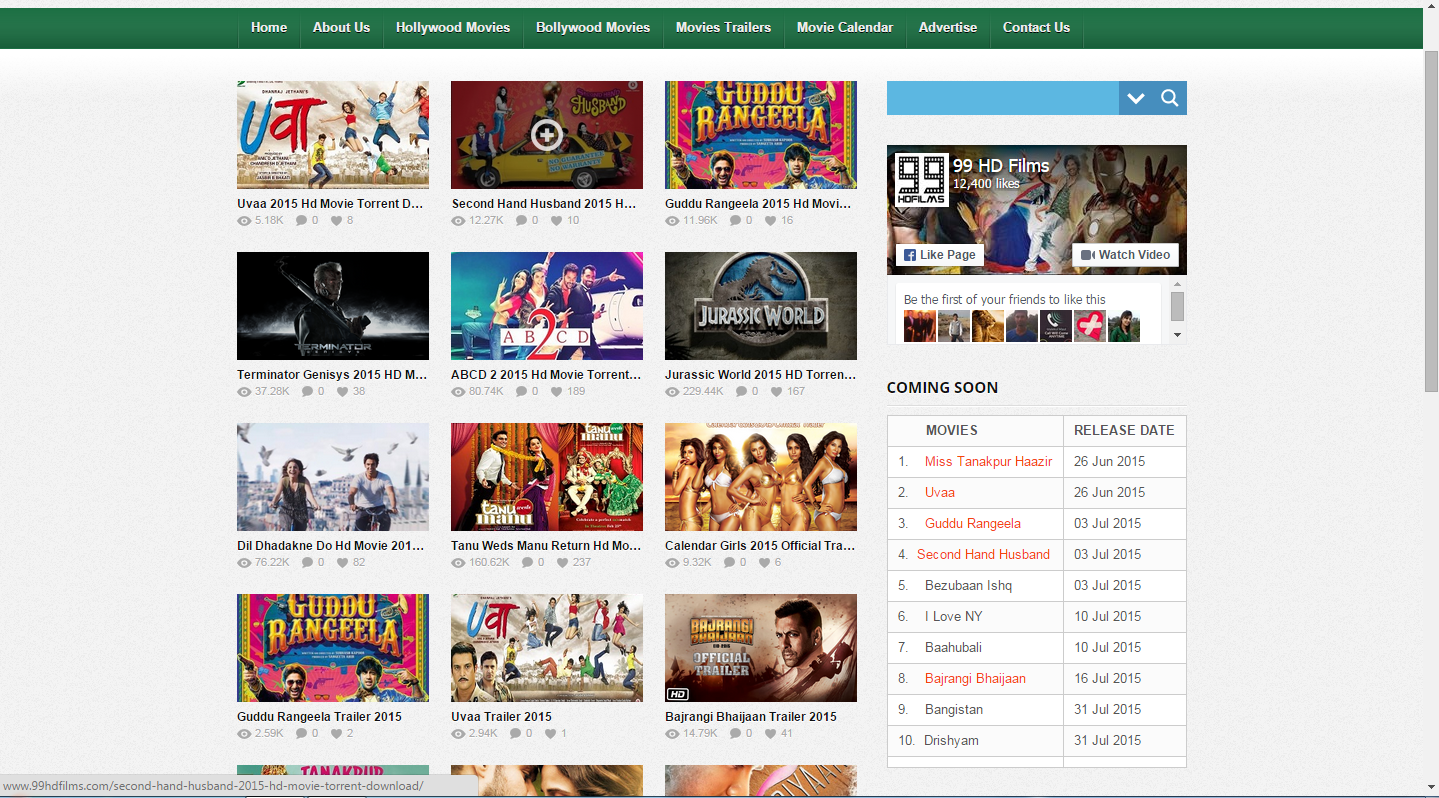The height and width of the screenshot is (798, 1439).
Task: Click the comment icon under Uvaa 2015 Hd Movie
Action: point(302,221)
